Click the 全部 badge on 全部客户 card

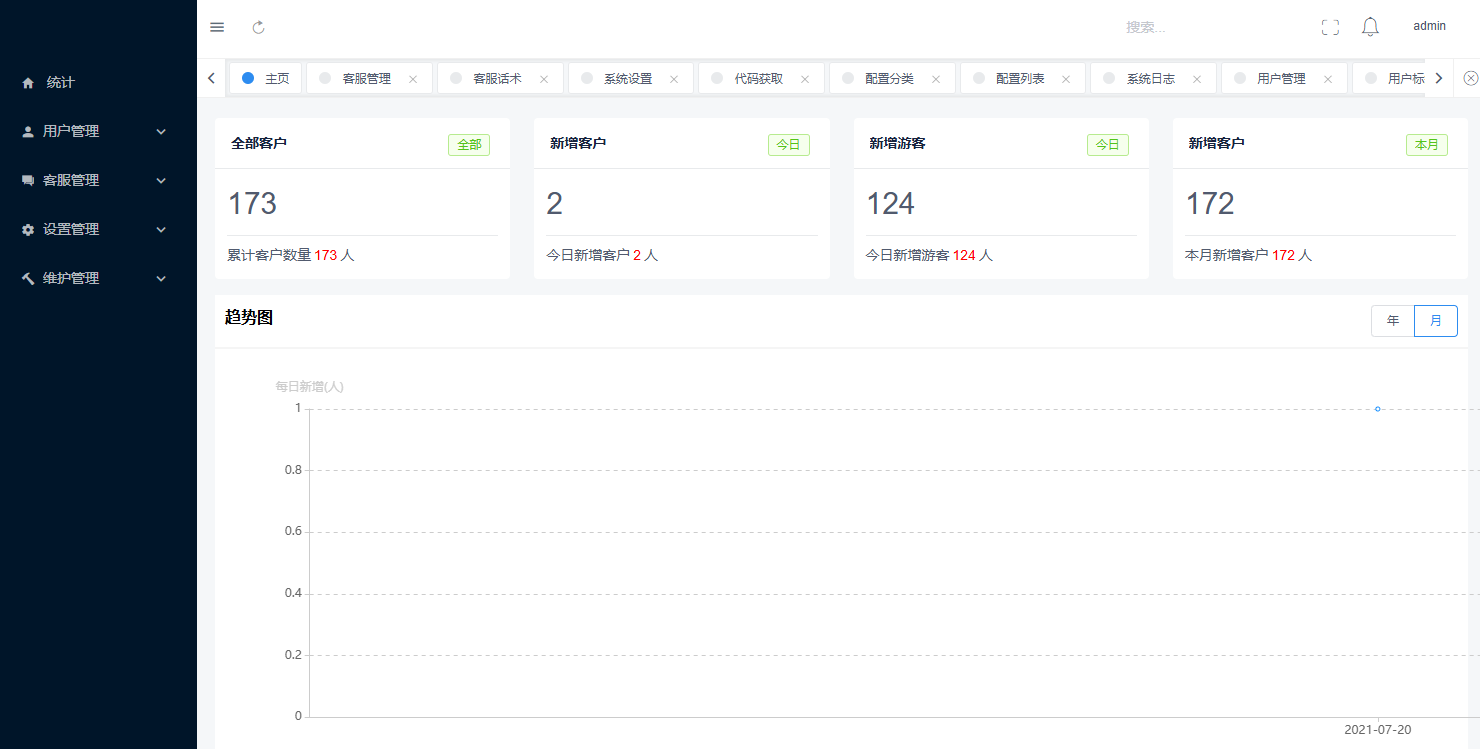pos(469,145)
